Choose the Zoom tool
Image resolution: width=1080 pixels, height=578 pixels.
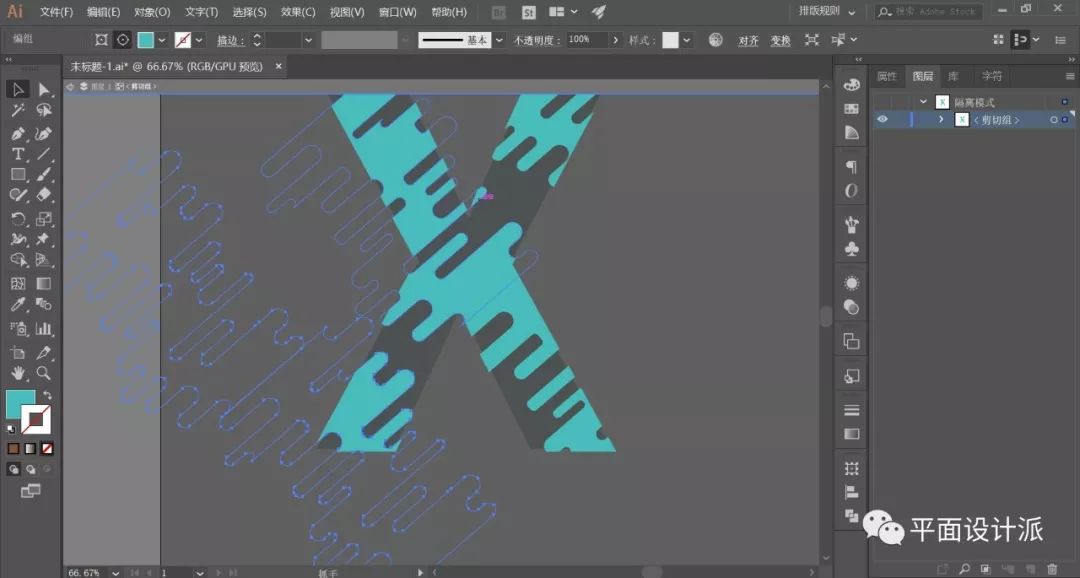44,373
